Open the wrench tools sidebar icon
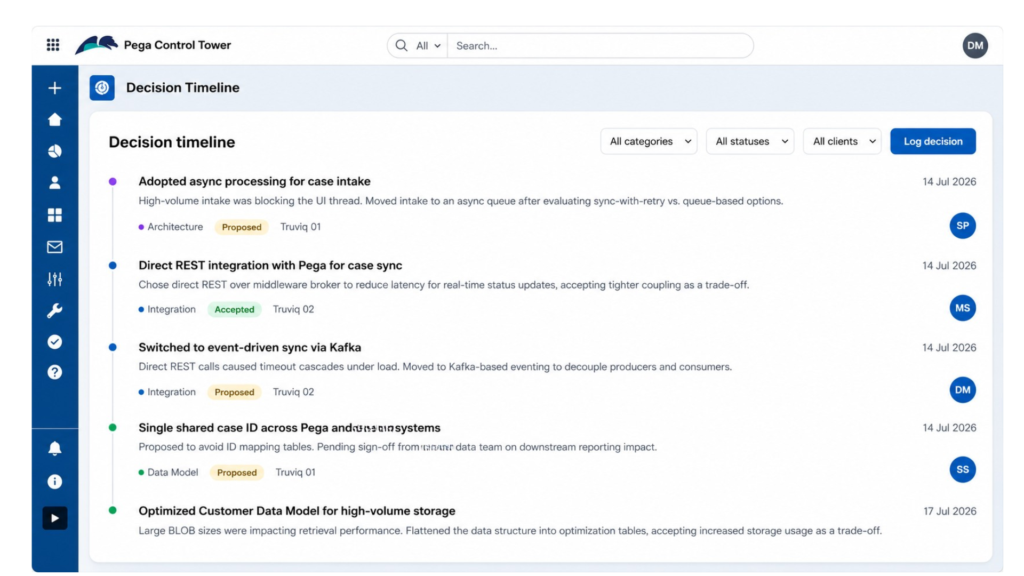 click(x=55, y=310)
